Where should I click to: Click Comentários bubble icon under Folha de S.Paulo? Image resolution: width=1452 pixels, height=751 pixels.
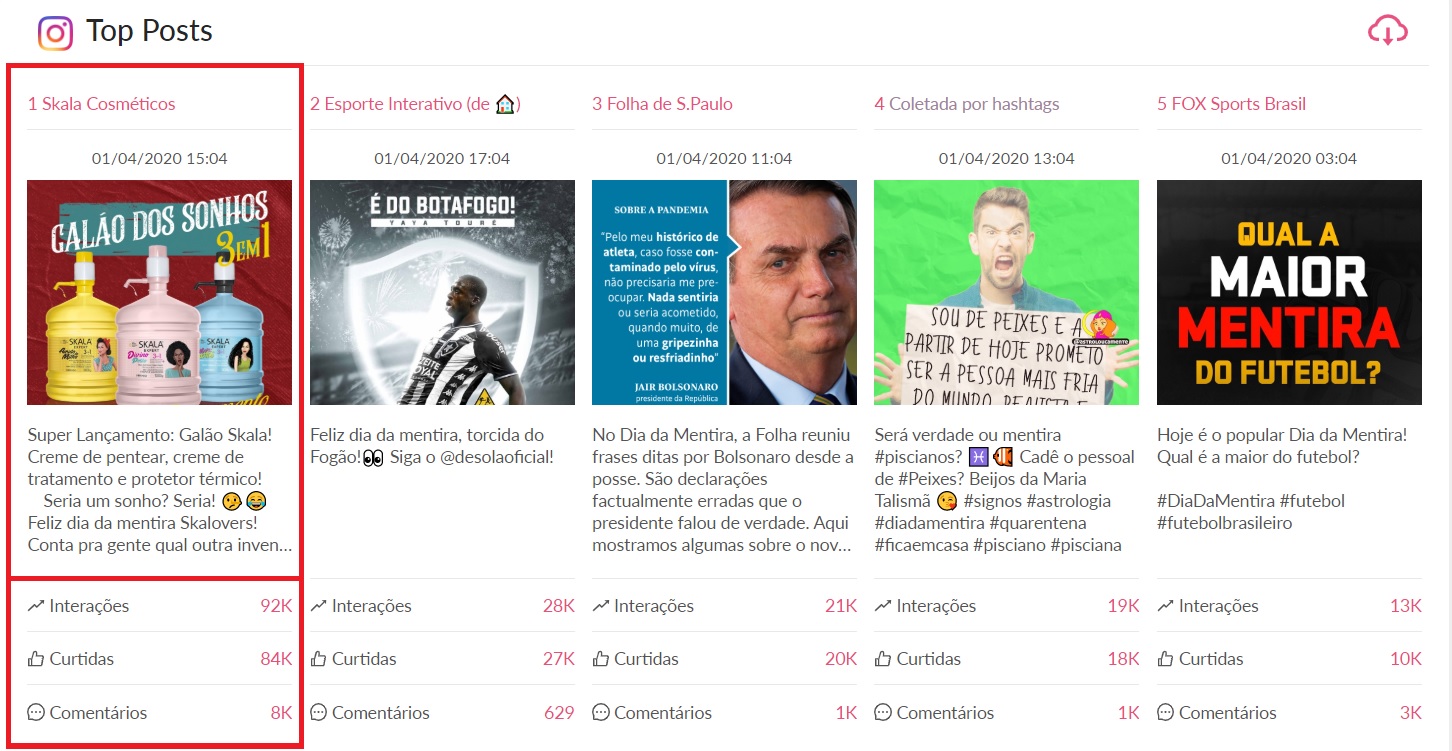point(601,713)
